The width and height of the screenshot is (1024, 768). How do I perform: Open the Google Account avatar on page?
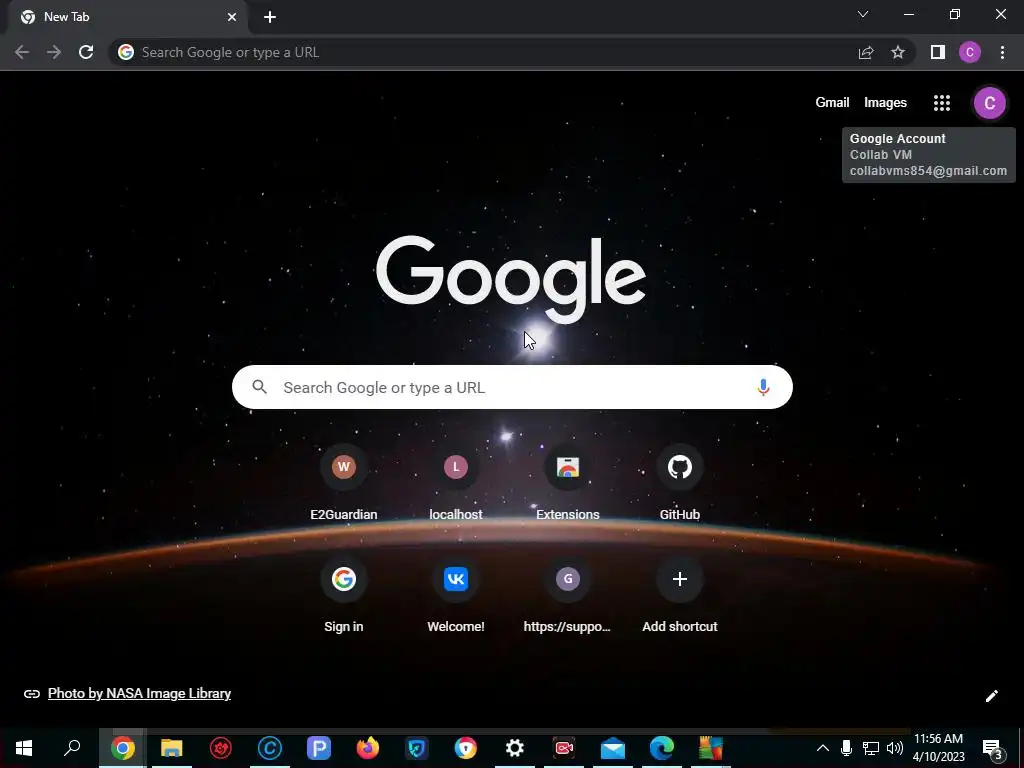989,103
